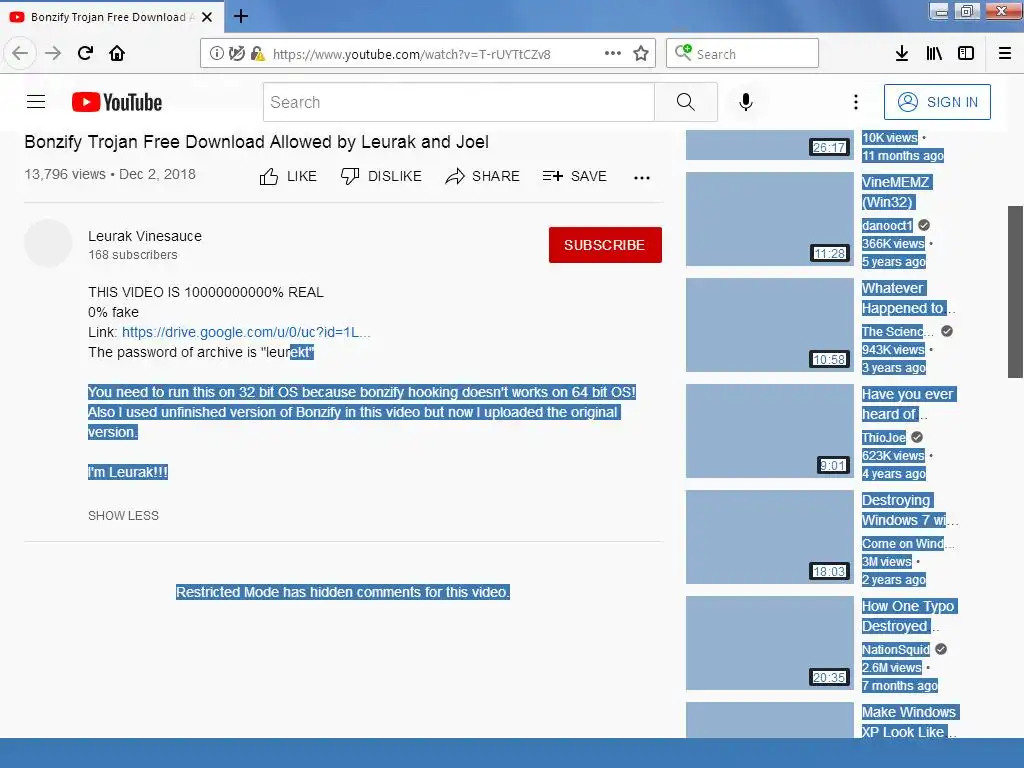
Task: Click the video title heading text
Action: coord(257,142)
